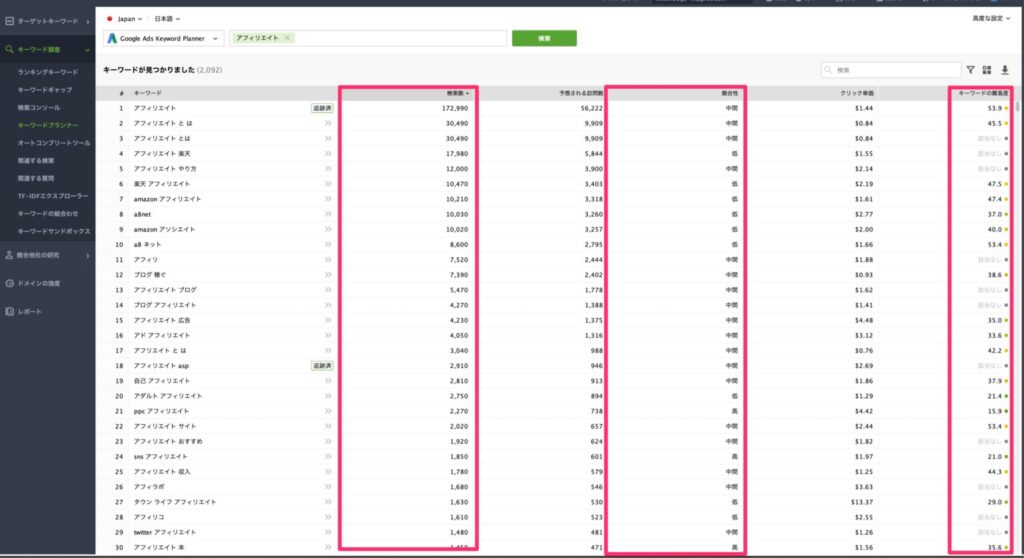Click the >> arrow for amazon アソシエイト
Image resolution: width=1024 pixels, height=558 pixels.
pyautogui.click(x=328, y=229)
